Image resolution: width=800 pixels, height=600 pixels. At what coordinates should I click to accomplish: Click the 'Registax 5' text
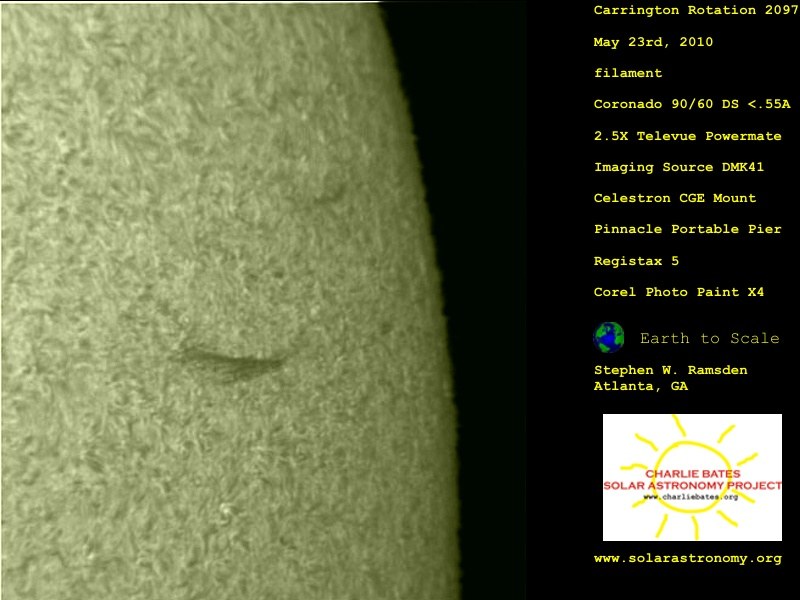[x=636, y=261]
